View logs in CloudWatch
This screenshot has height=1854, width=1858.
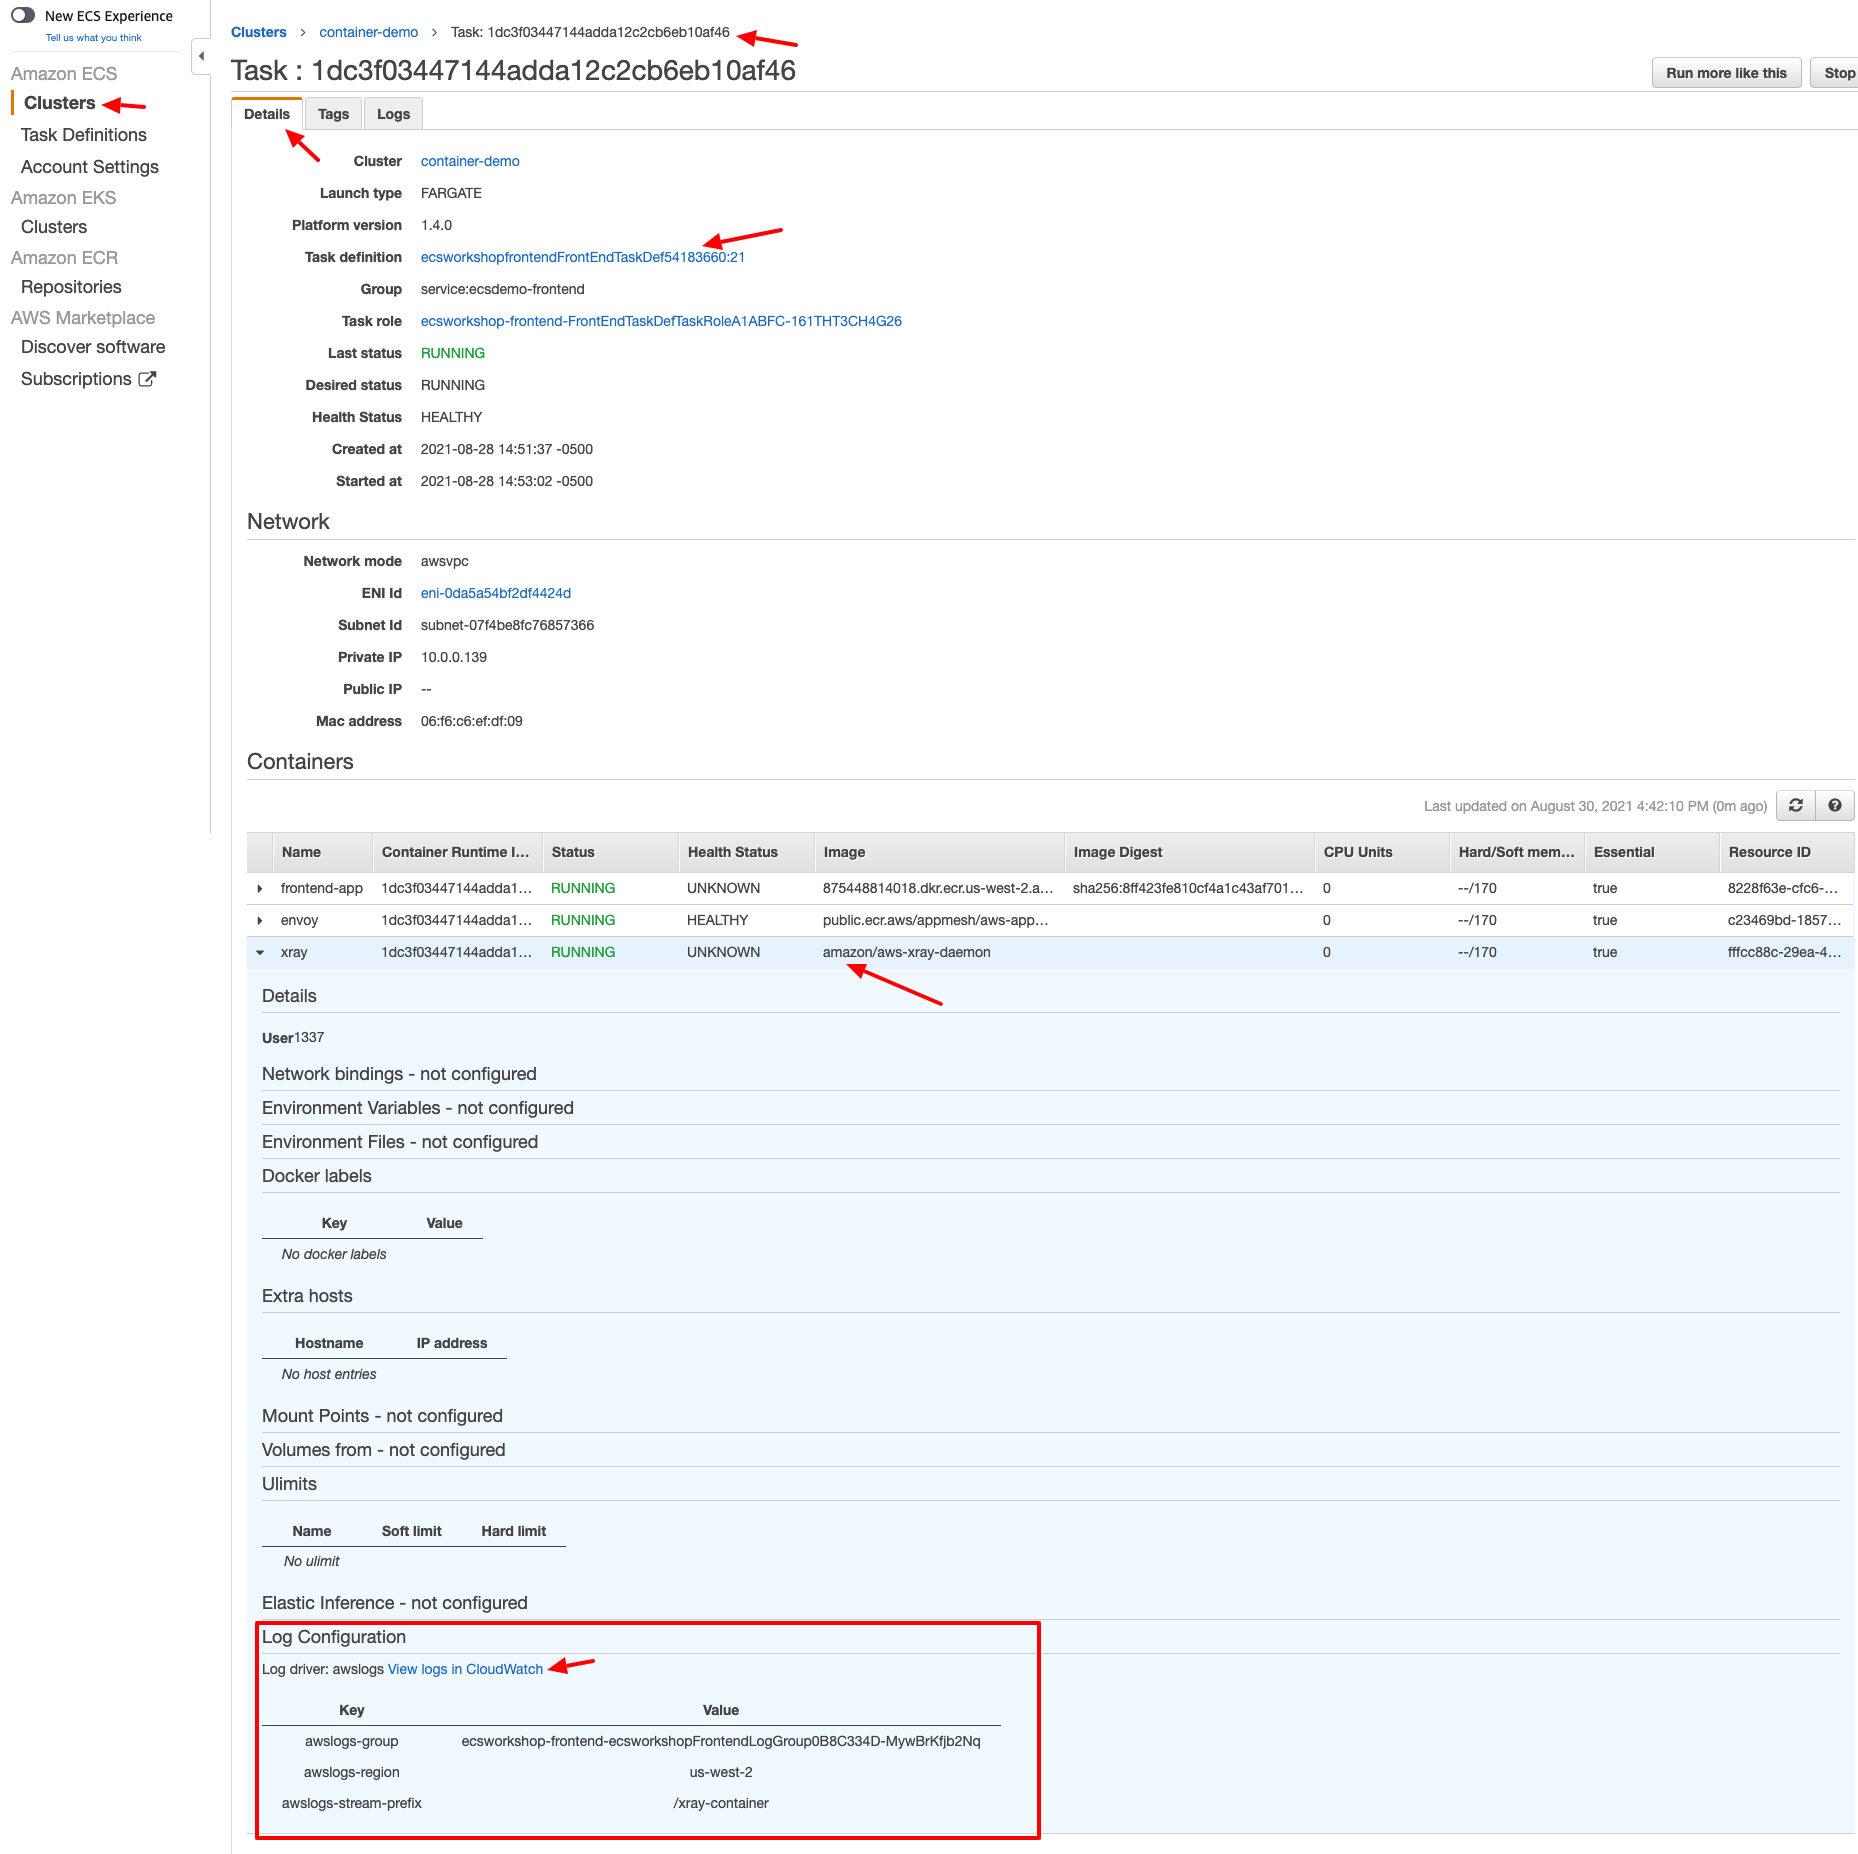(465, 1668)
